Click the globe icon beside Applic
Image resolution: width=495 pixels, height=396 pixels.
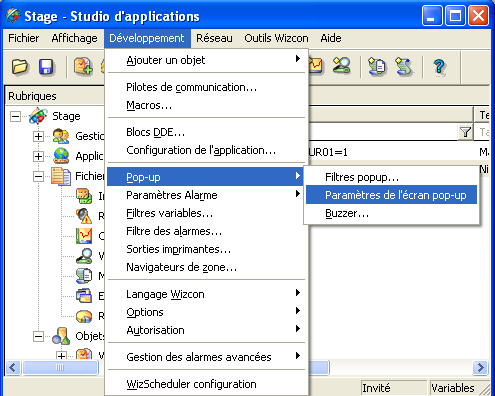pos(61,156)
